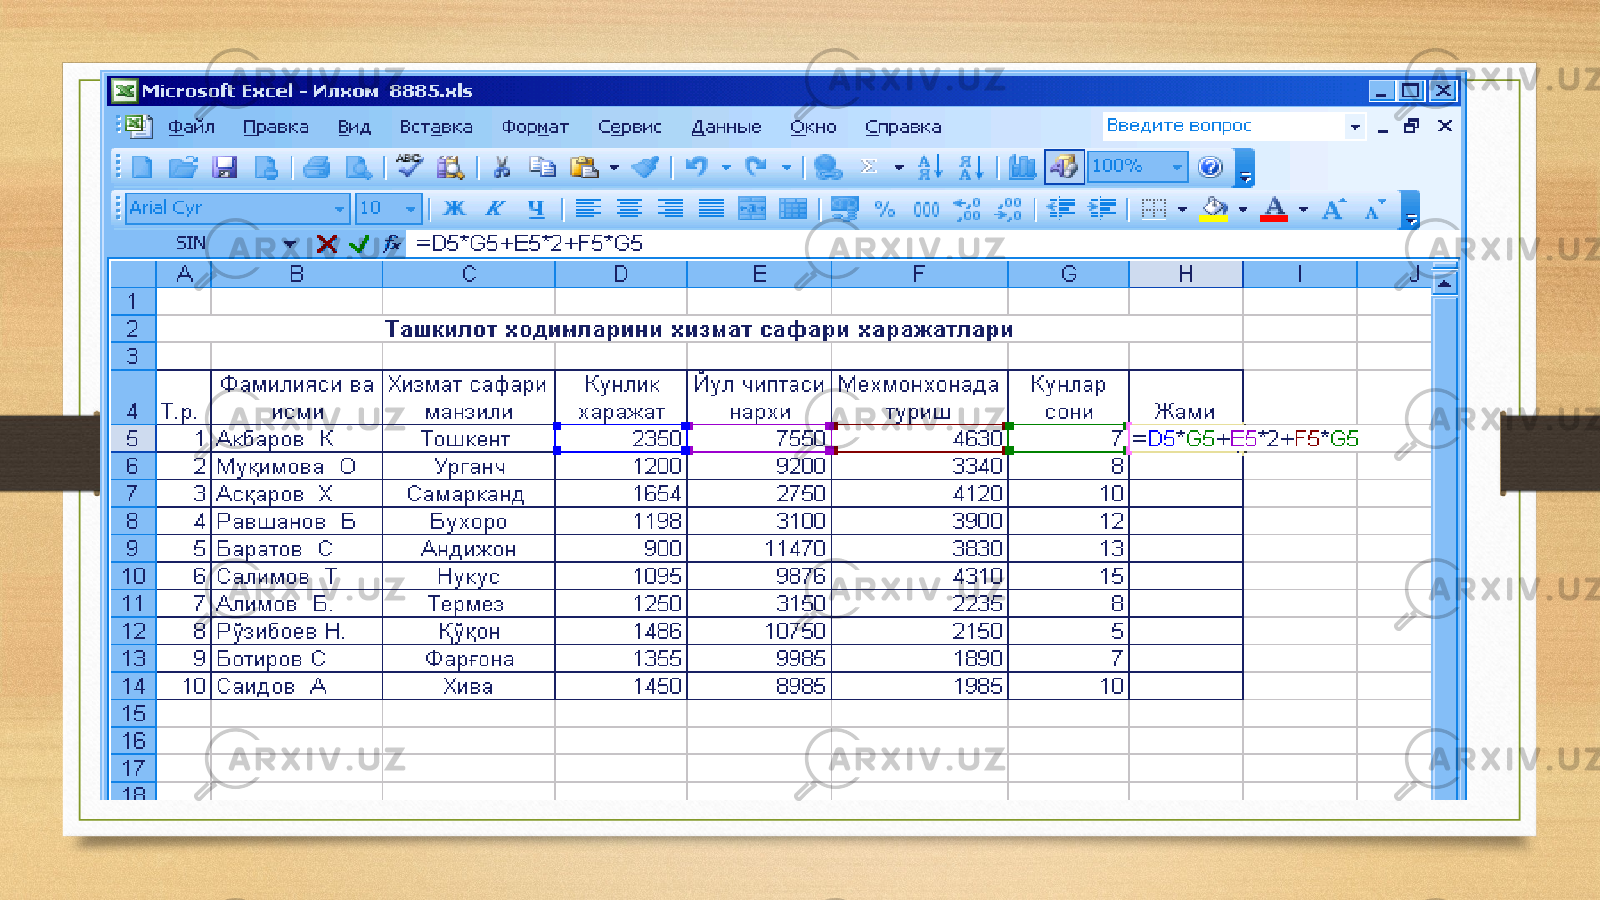Run spelling check

pos(408,166)
